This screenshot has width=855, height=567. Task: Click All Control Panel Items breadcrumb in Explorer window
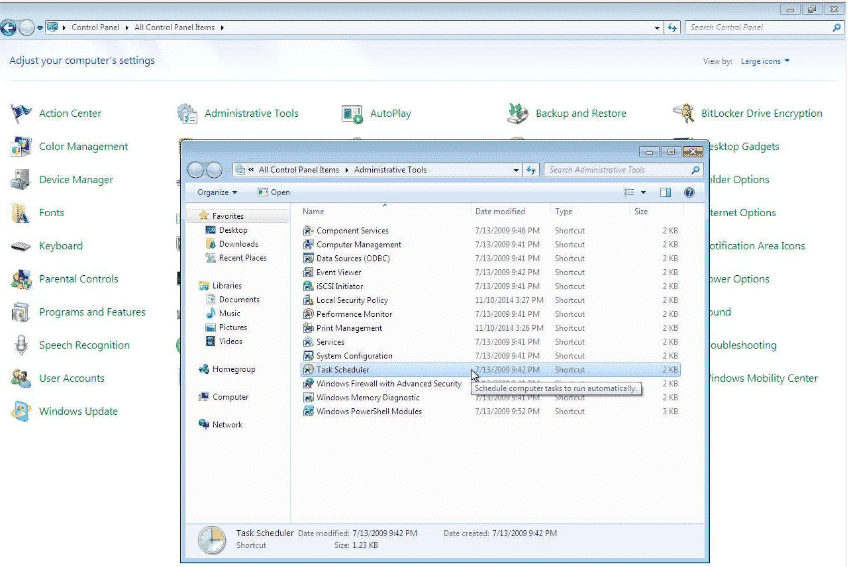299,170
